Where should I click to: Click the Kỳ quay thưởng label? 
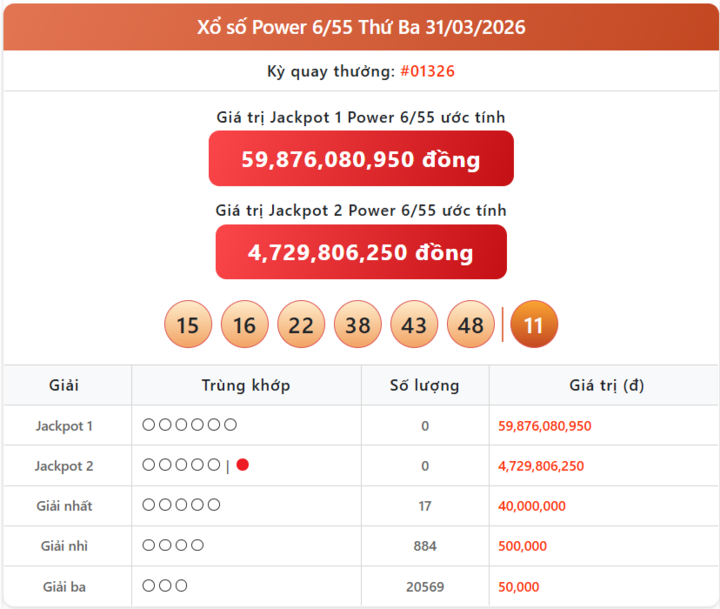click(x=331, y=71)
